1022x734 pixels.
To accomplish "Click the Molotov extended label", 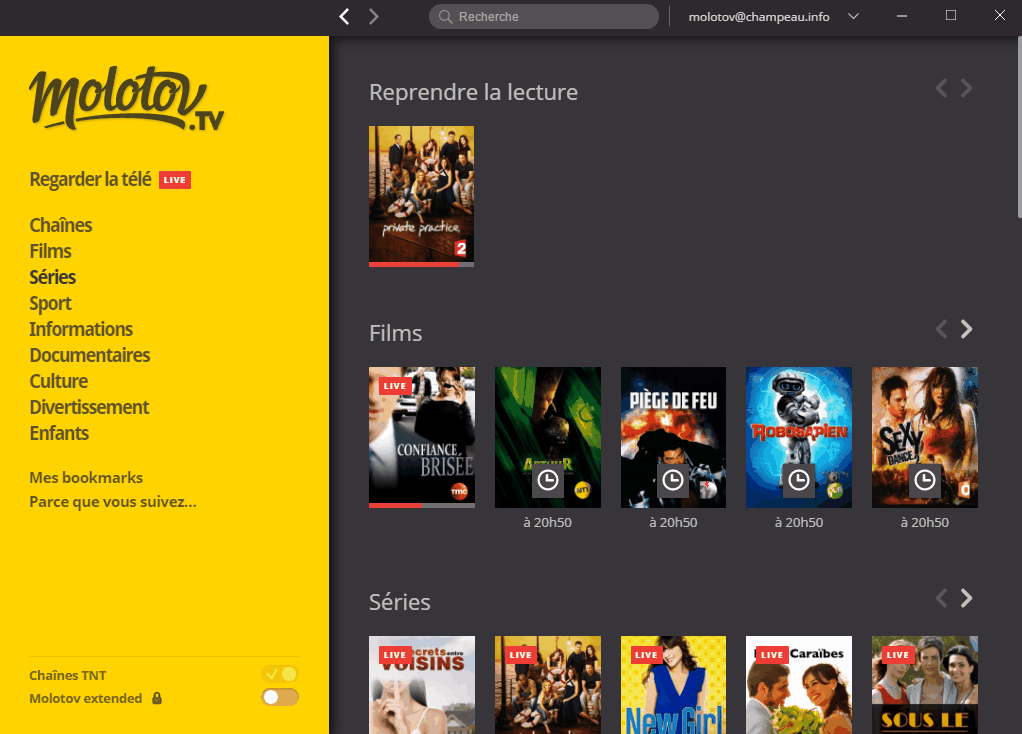I will coord(85,698).
